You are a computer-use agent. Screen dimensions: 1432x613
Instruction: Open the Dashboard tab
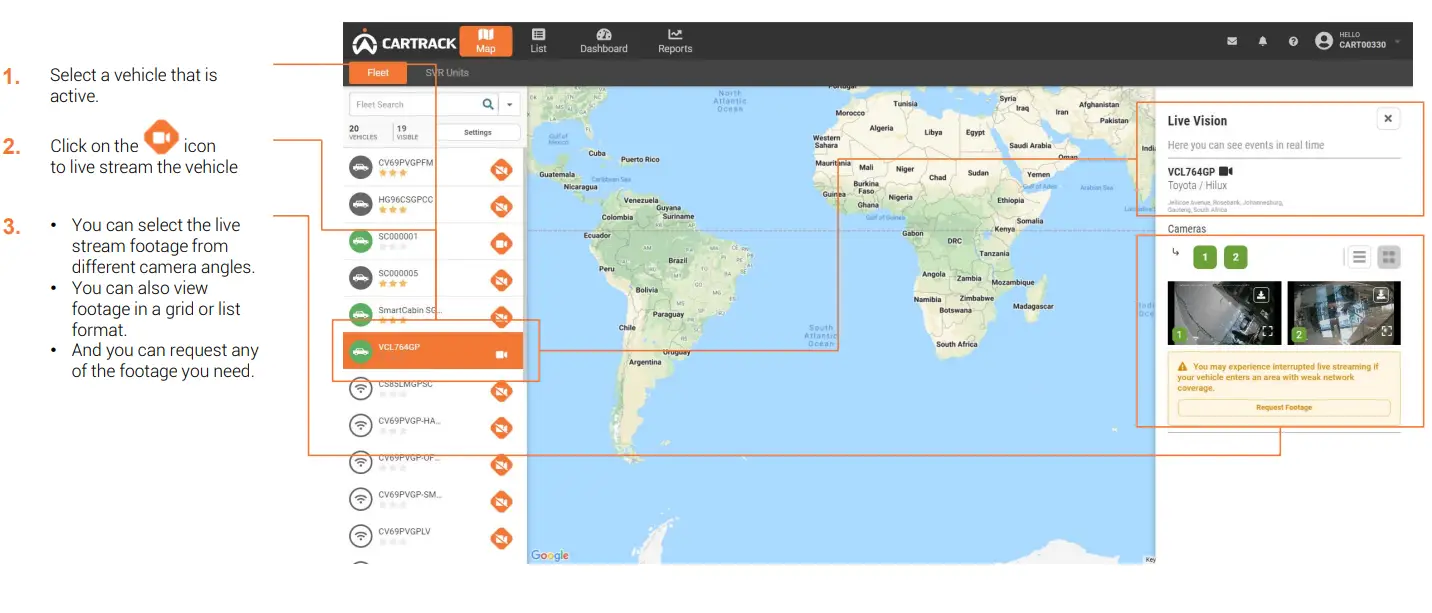point(604,41)
